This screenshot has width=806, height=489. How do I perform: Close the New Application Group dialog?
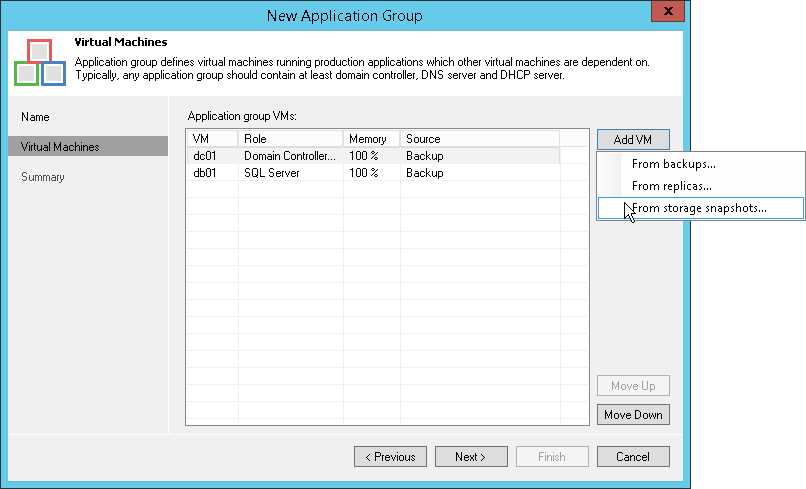tap(666, 14)
